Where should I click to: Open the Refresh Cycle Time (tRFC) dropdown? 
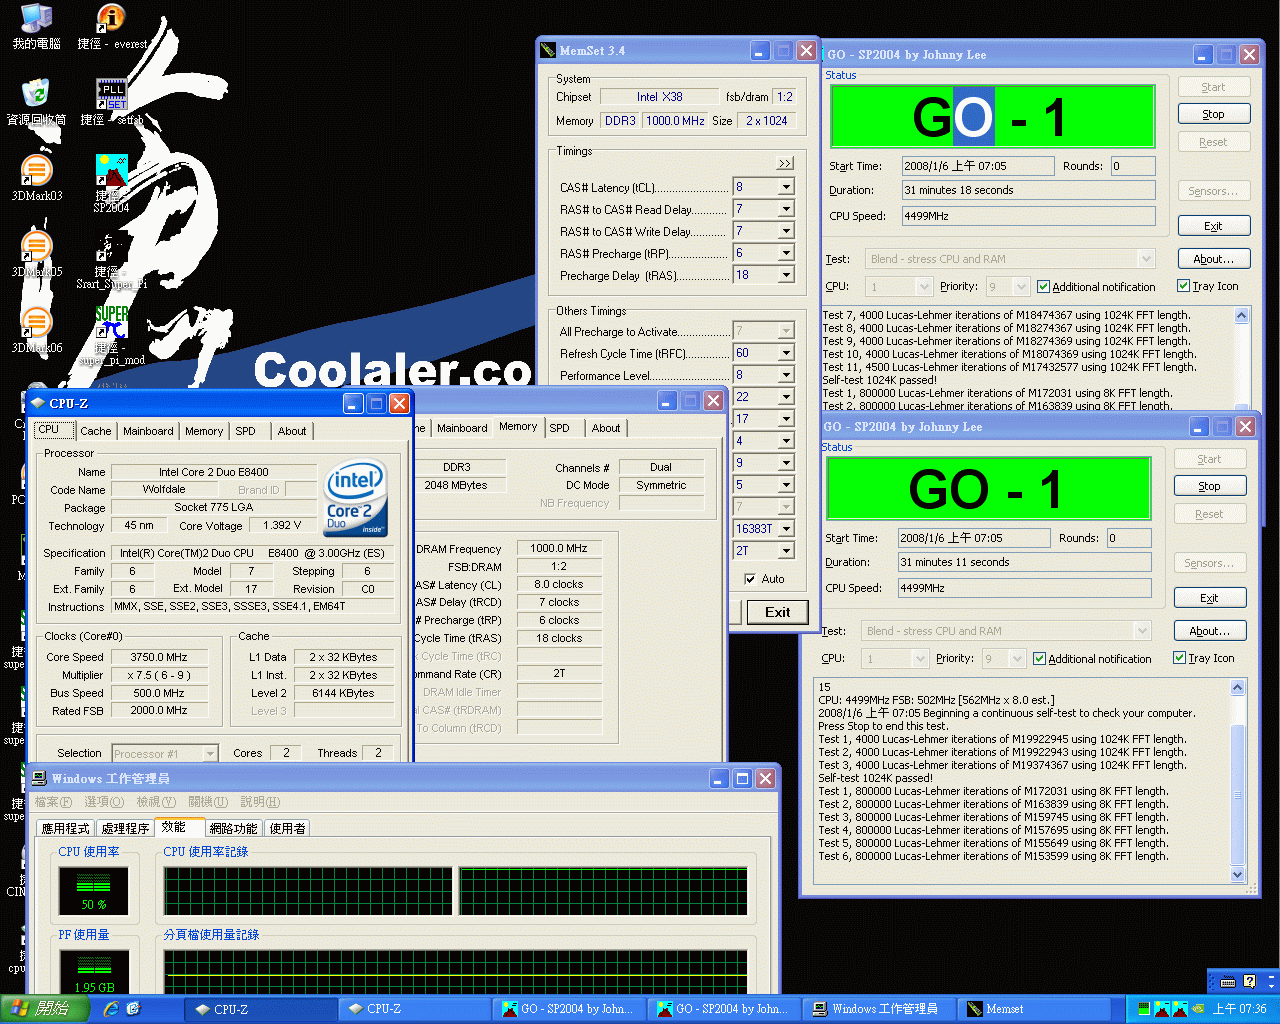(786, 353)
